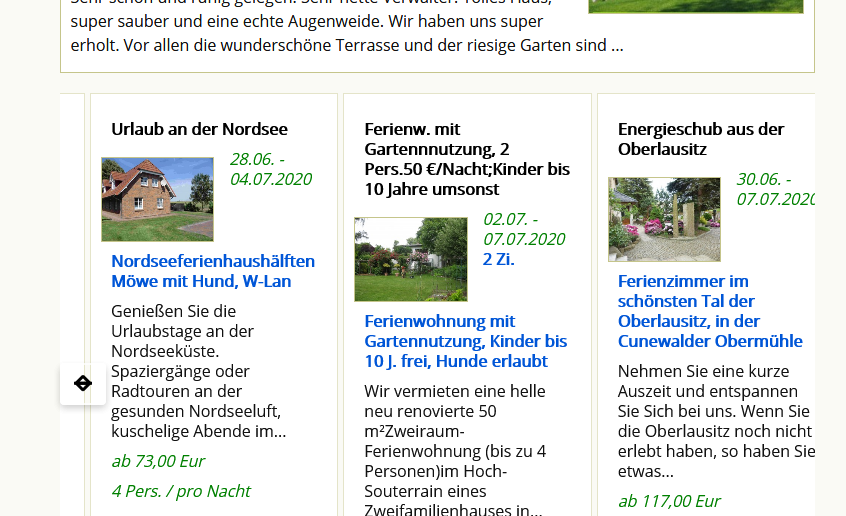Select the 02.07. - 07.07.2020 date range
846x516 pixels.
tap(524, 229)
